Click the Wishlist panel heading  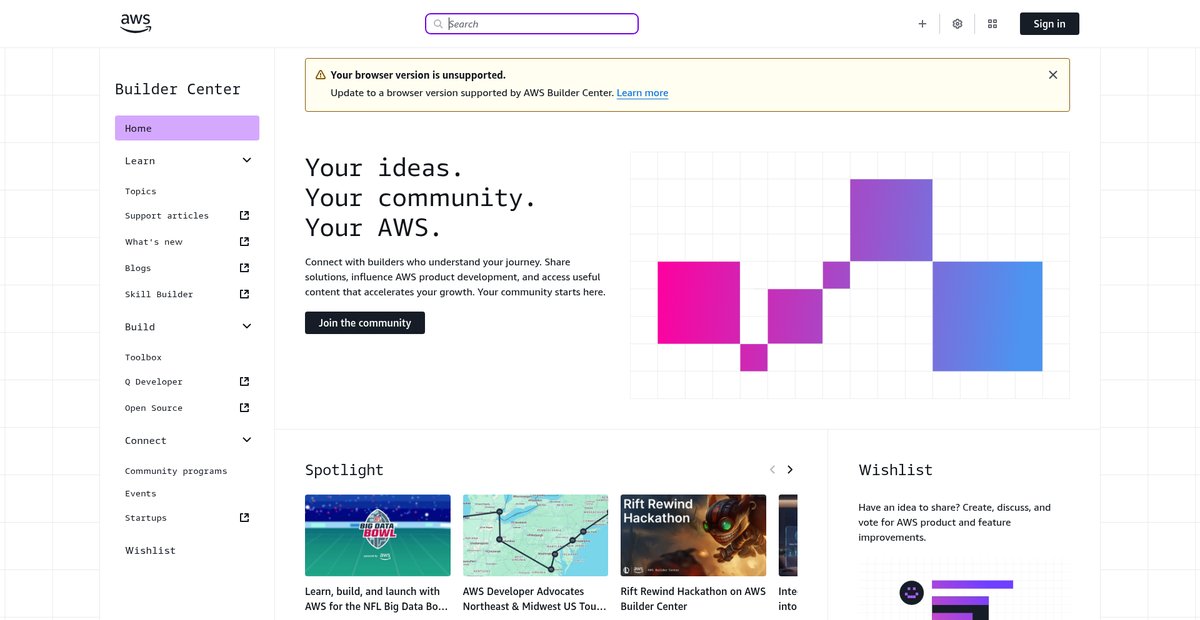point(896,470)
